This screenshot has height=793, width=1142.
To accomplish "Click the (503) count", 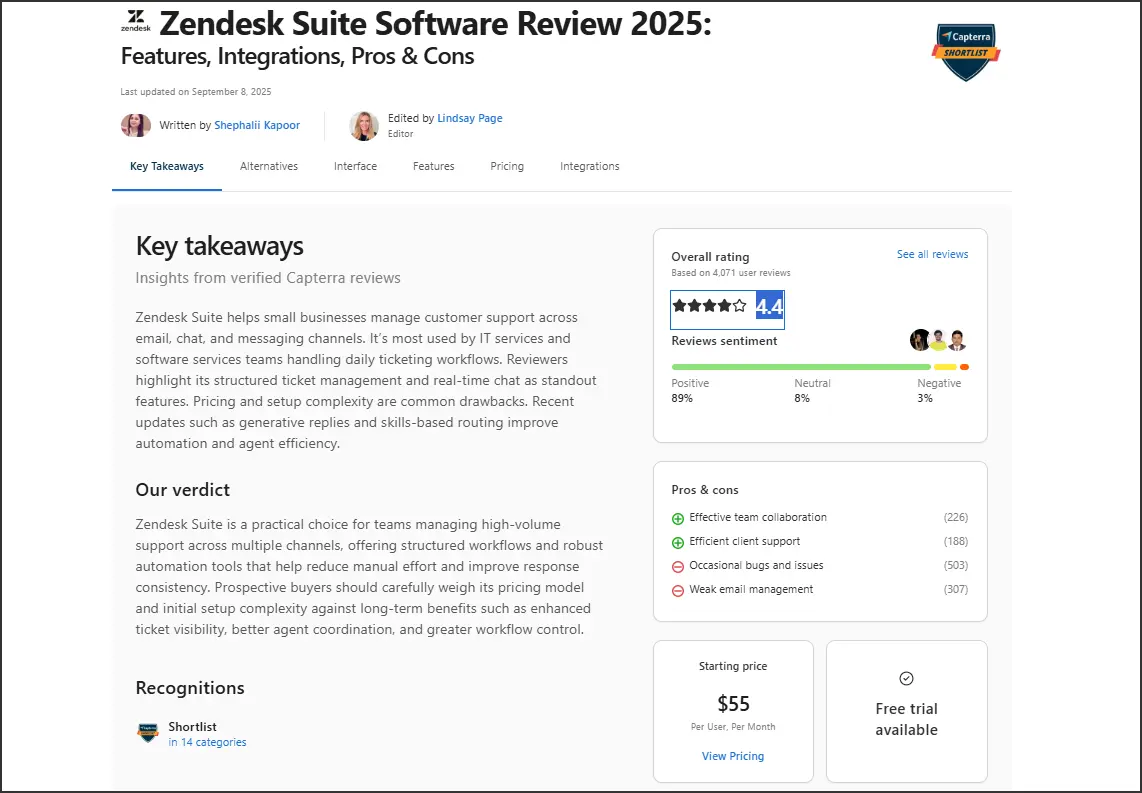I will tap(956, 565).
